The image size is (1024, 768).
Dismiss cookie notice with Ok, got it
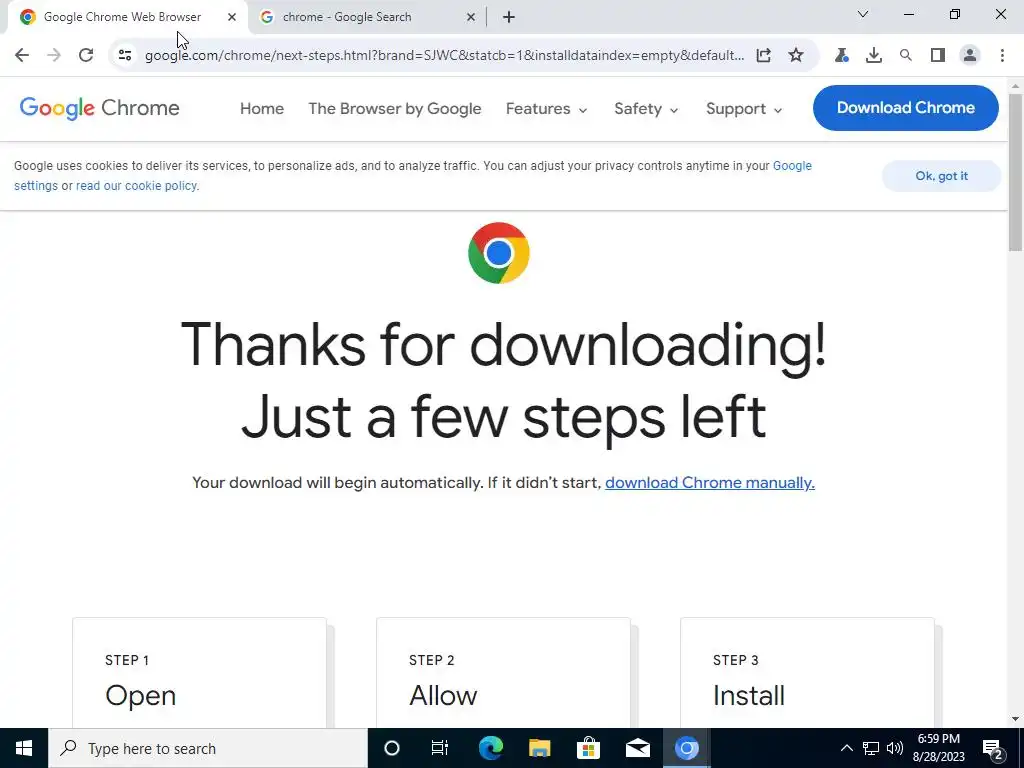[x=941, y=176]
